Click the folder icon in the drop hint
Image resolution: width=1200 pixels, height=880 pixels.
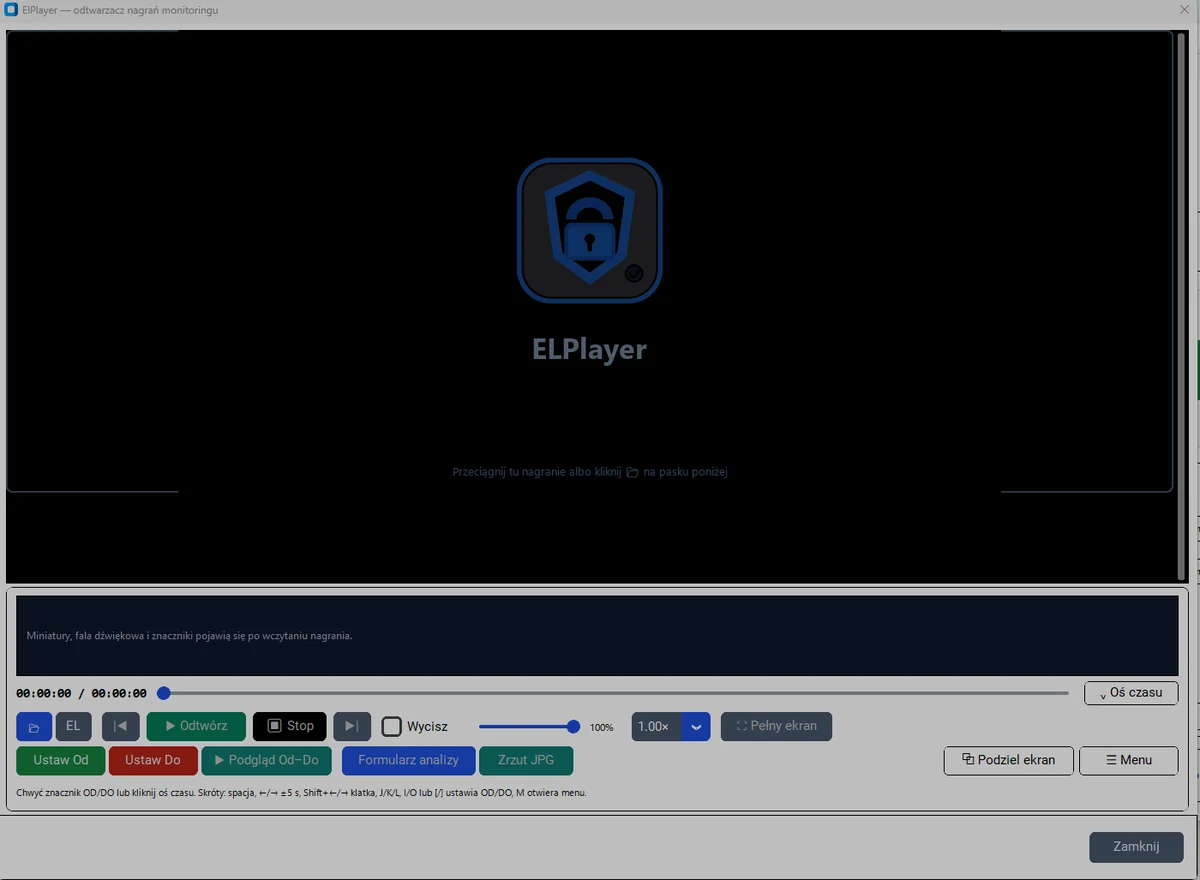[632, 472]
